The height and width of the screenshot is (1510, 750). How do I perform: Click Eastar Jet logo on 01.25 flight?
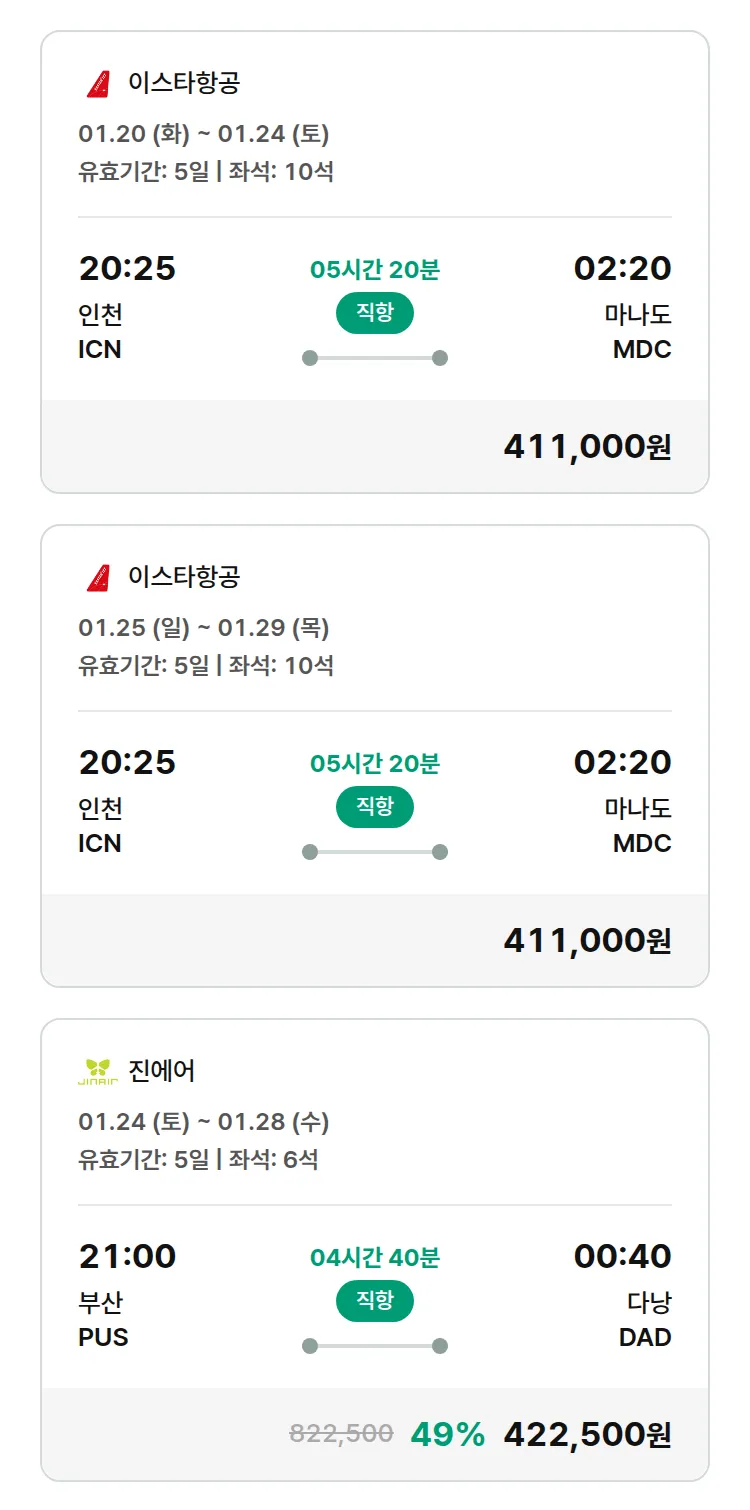98,578
